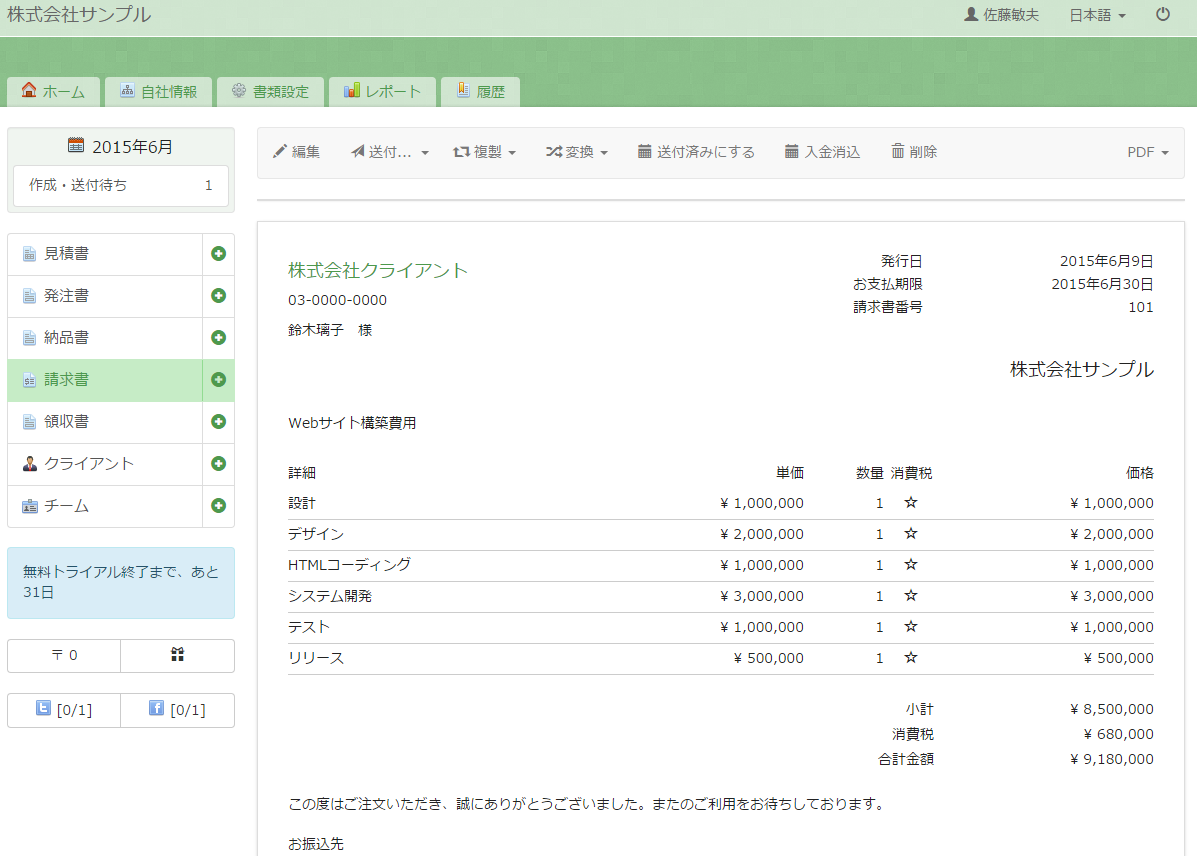Add new 発注書 with plus icon
1197x856 pixels.
pyautogui.click(x=218, y=296)
